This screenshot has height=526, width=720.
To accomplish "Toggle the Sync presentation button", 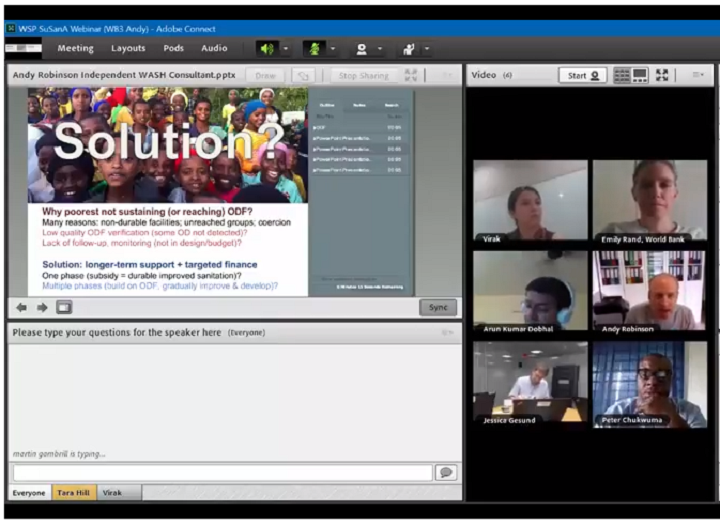I will pyautogui.click(x=437, y=307).
